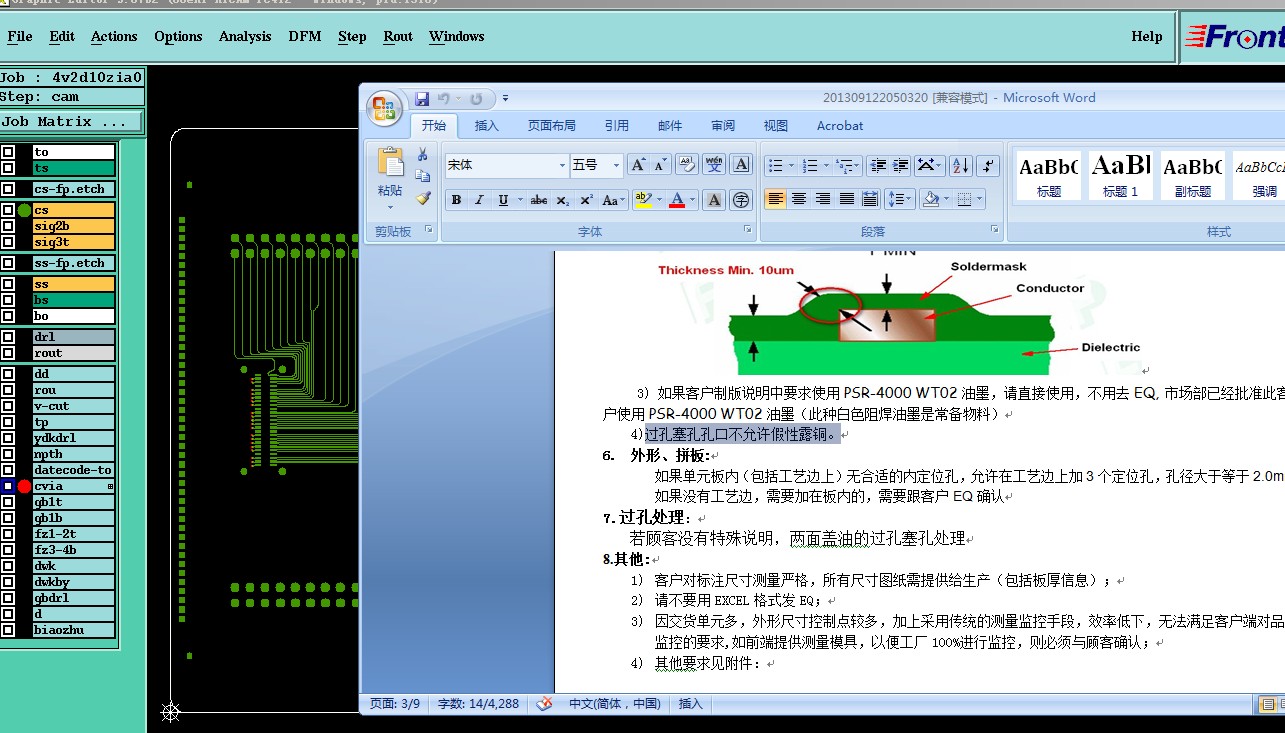Open line spacing dropdown
This screenshot has width=1285, height=733.
click(x=900, y=199)
